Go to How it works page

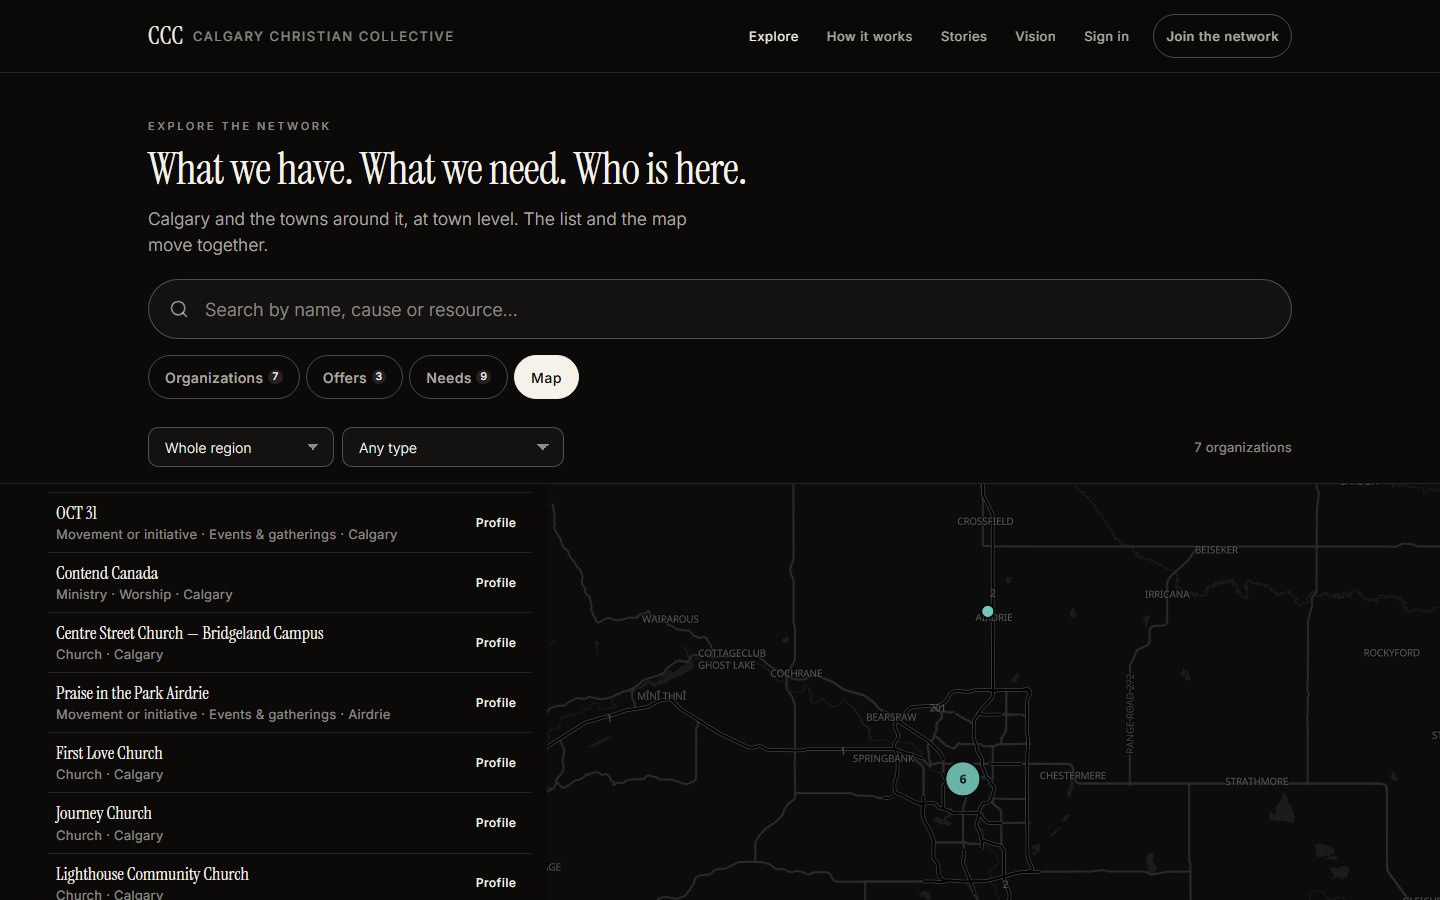point(869,36)
